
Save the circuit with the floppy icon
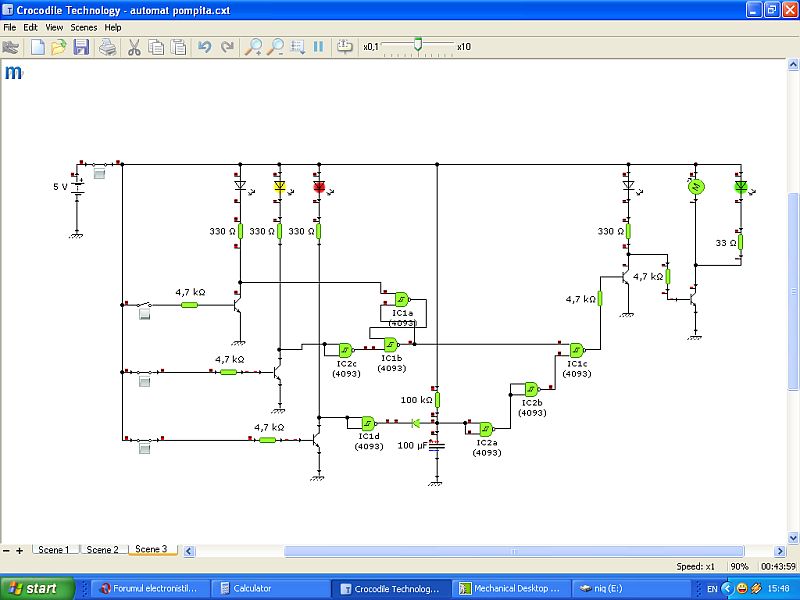81,47
